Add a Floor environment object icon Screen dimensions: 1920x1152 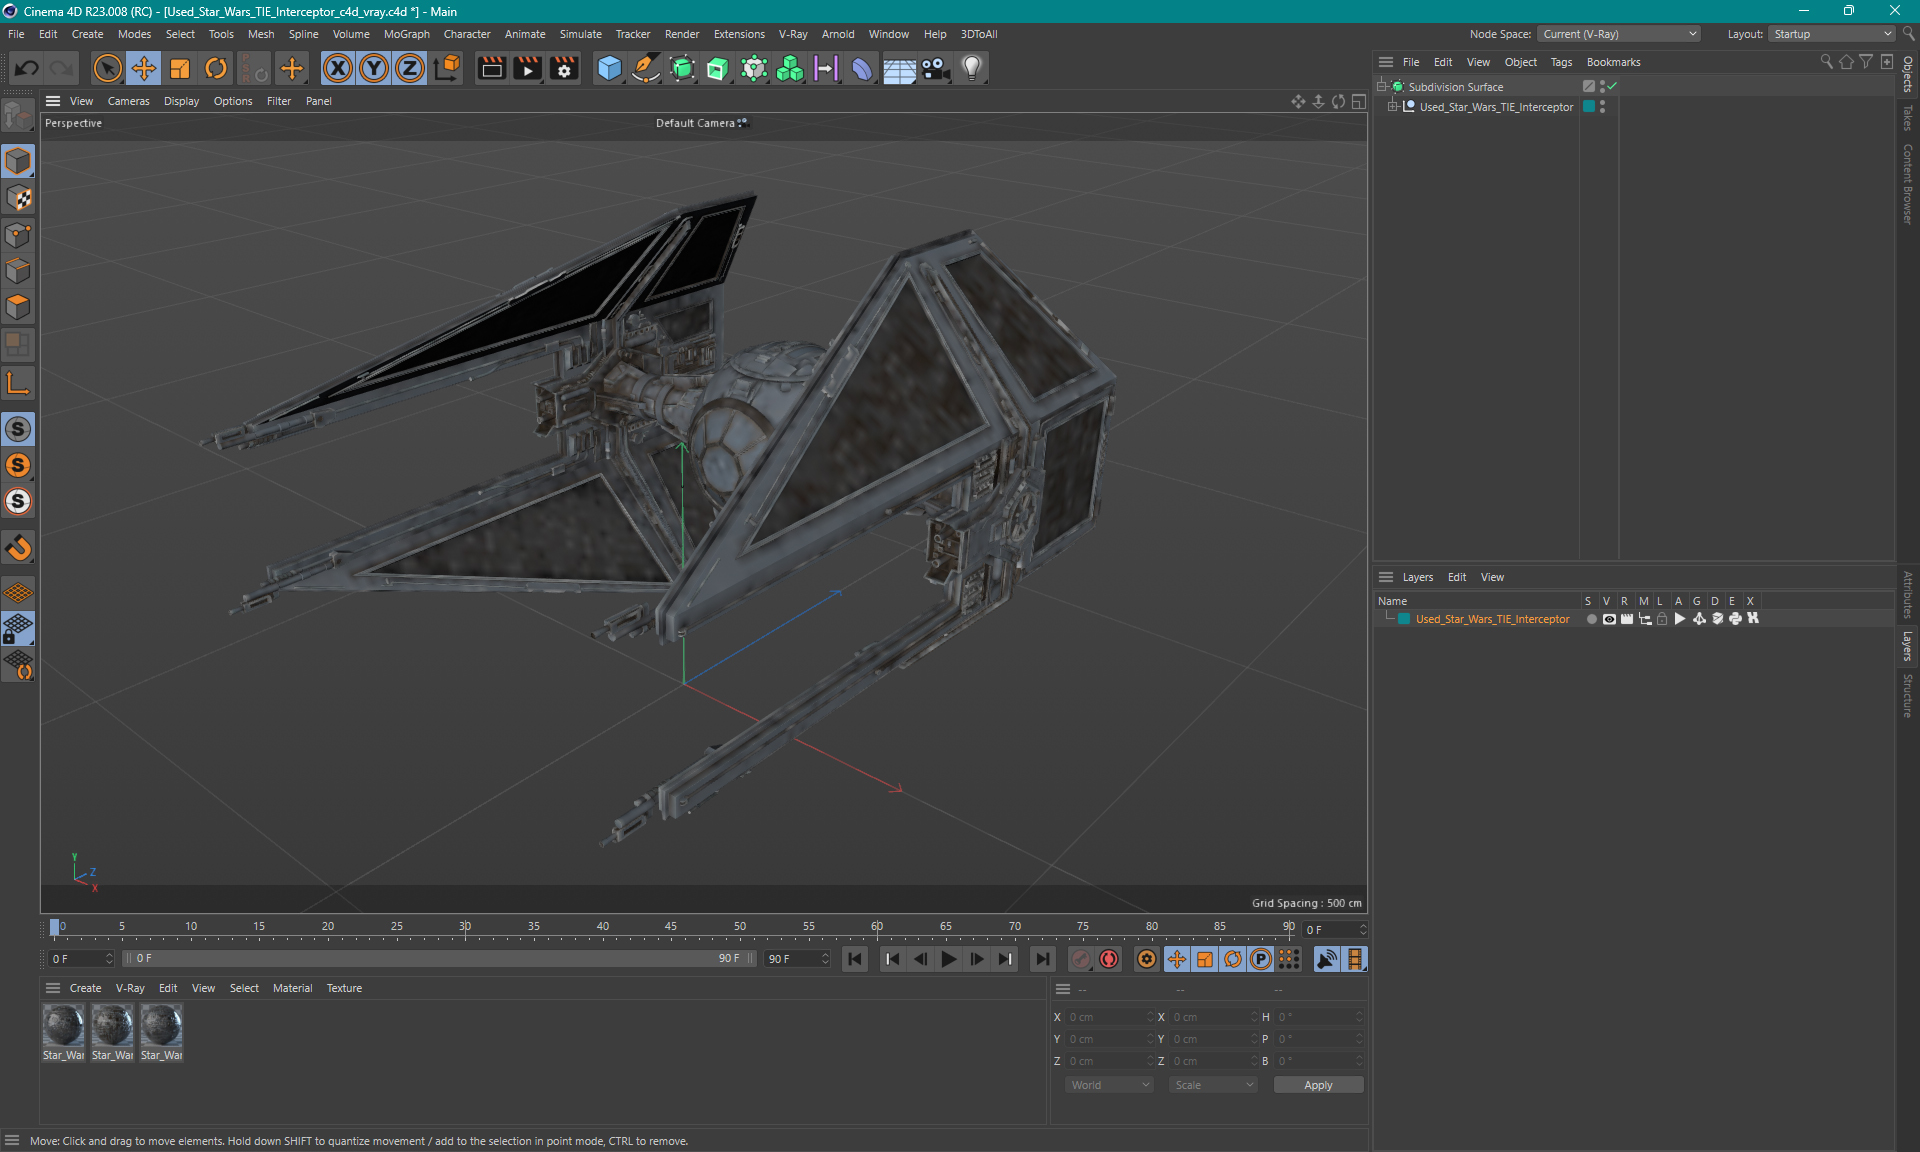[899, 68]
